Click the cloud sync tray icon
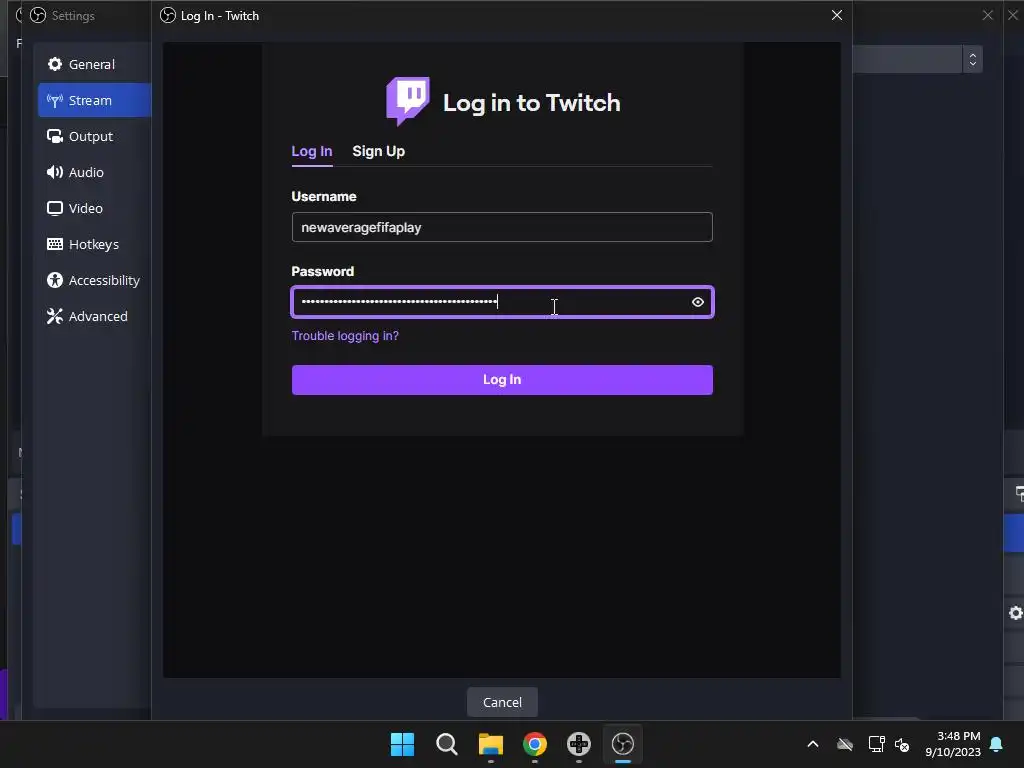The width and height of the screenshot is (1024, 768). click(845, 744)
